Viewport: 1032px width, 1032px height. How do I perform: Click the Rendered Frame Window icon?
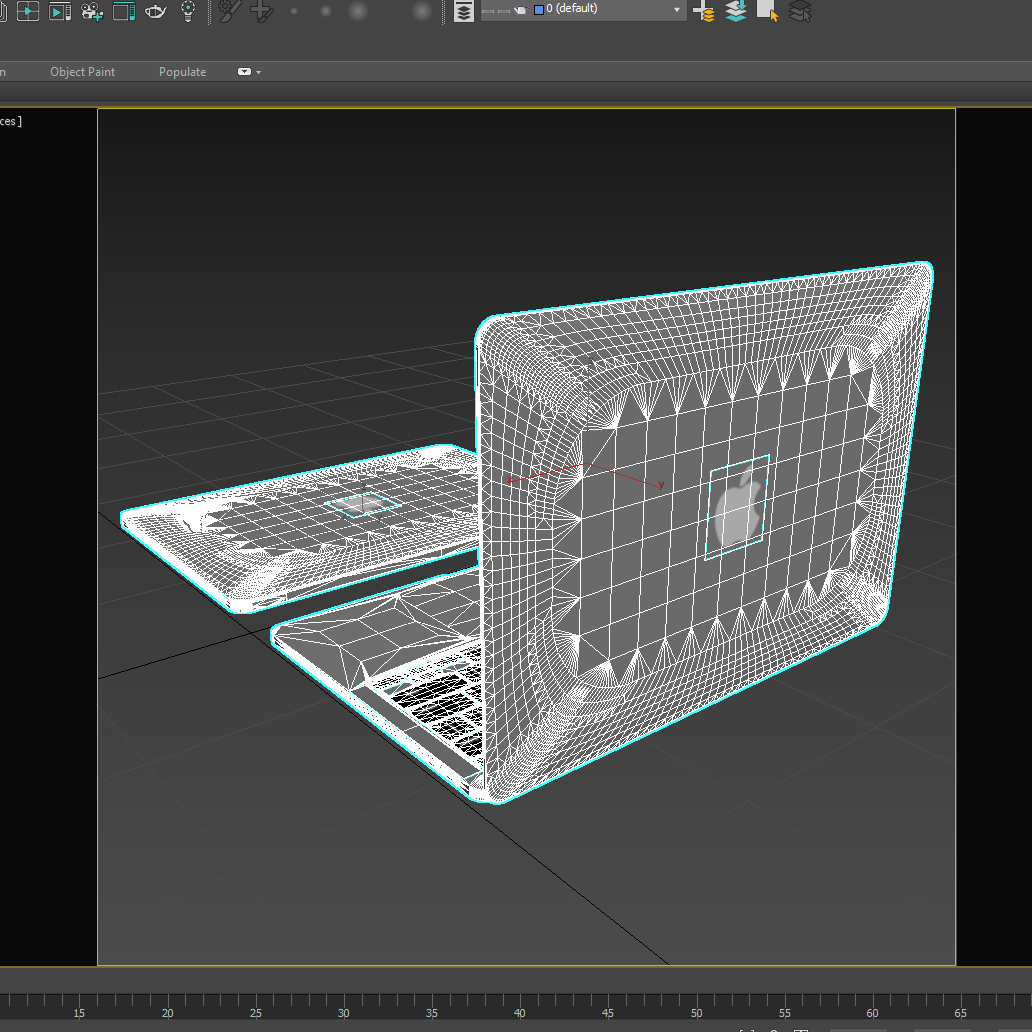[x=60, y=11]
